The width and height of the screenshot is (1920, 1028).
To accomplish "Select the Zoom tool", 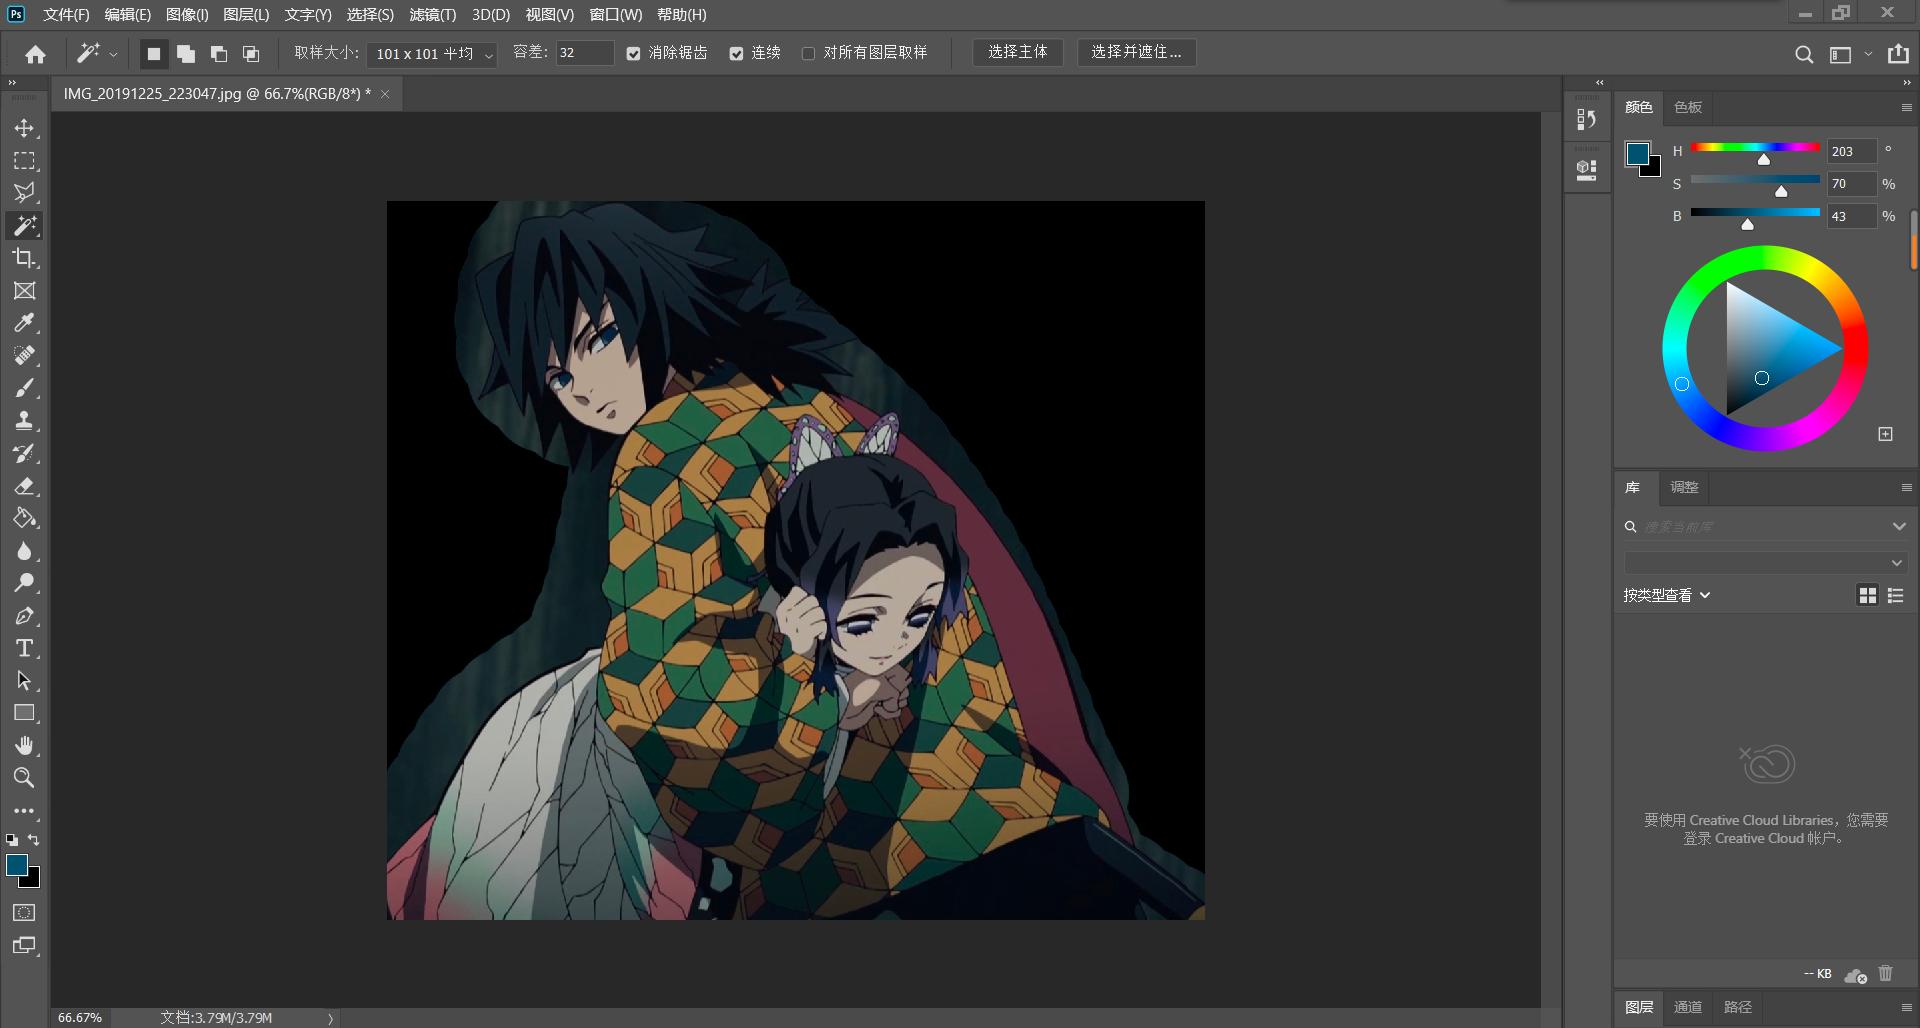I will pos(24,778).
